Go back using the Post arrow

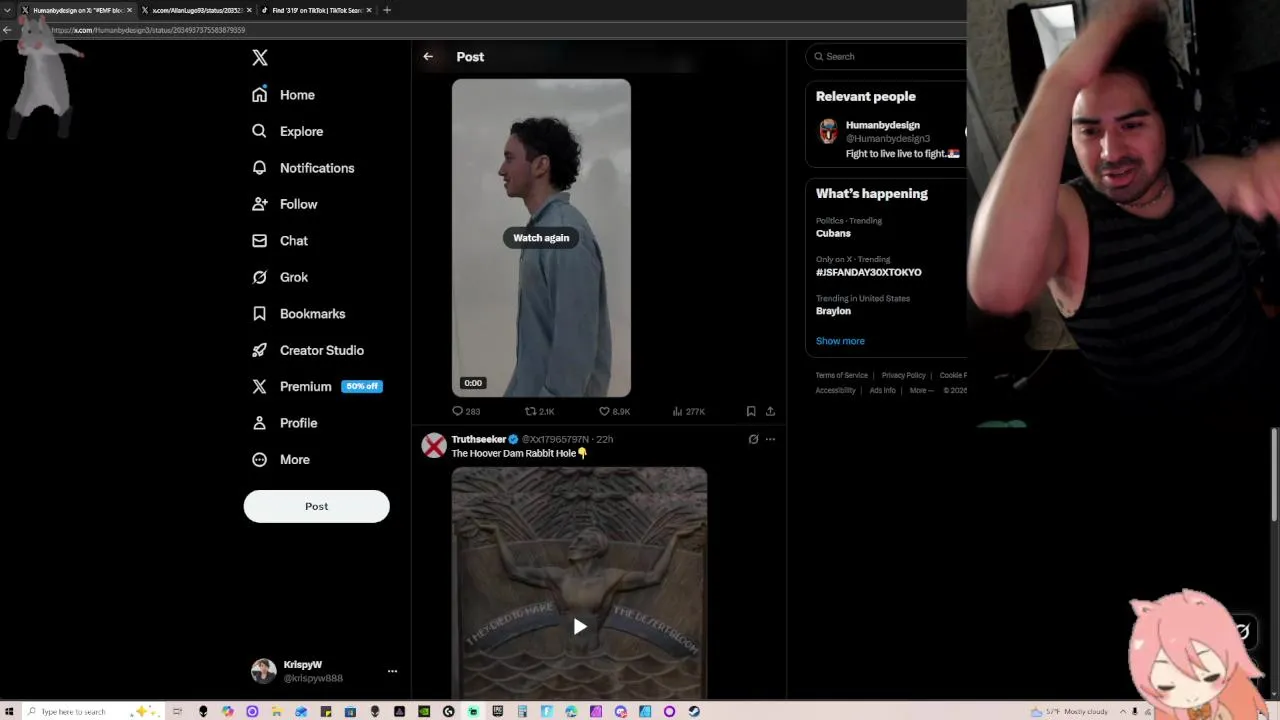(x=428, y=57)
